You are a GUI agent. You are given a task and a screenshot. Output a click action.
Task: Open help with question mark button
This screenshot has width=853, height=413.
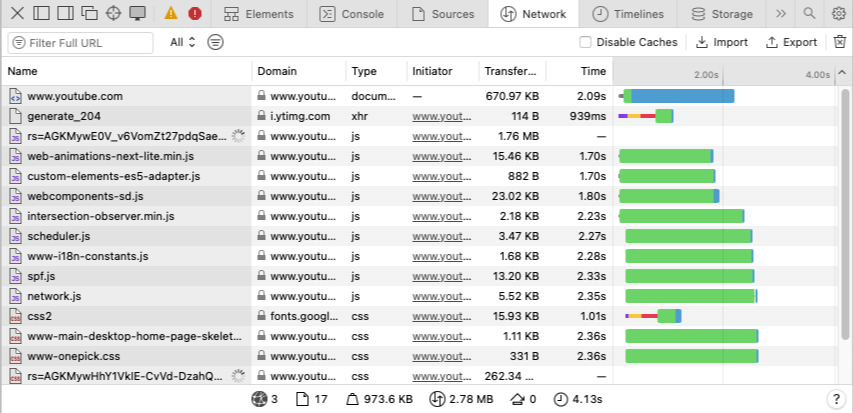click(x=837, y=399)
